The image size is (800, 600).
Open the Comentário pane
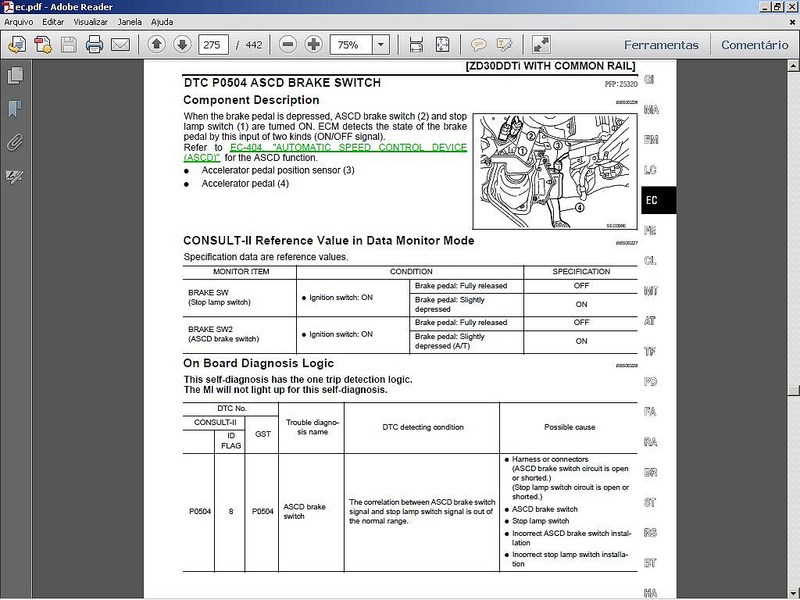click(754, 44)
